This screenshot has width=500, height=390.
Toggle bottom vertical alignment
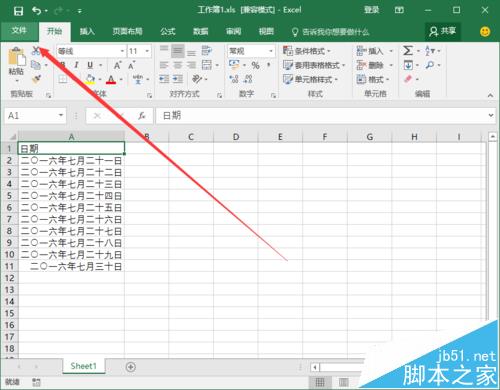tap(191, 52)
